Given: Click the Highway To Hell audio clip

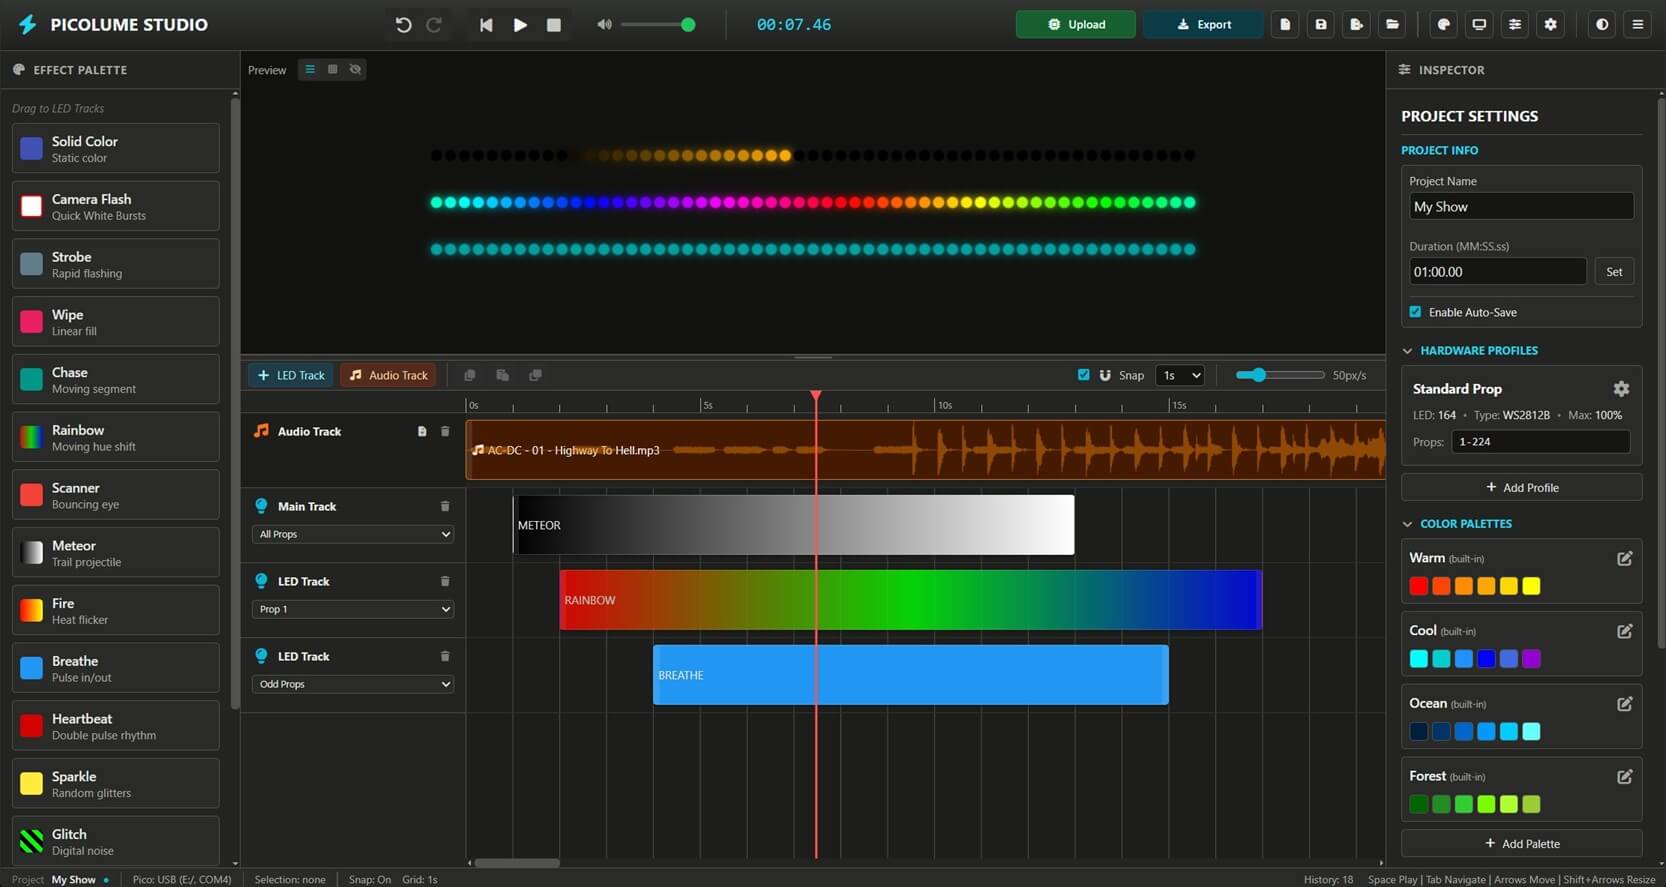Looking at the screenshot, I should click(x=926, y=450).
